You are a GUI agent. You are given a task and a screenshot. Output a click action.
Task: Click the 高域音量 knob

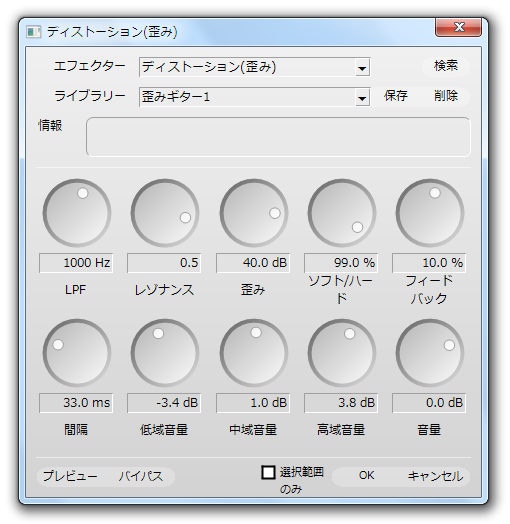342,353
